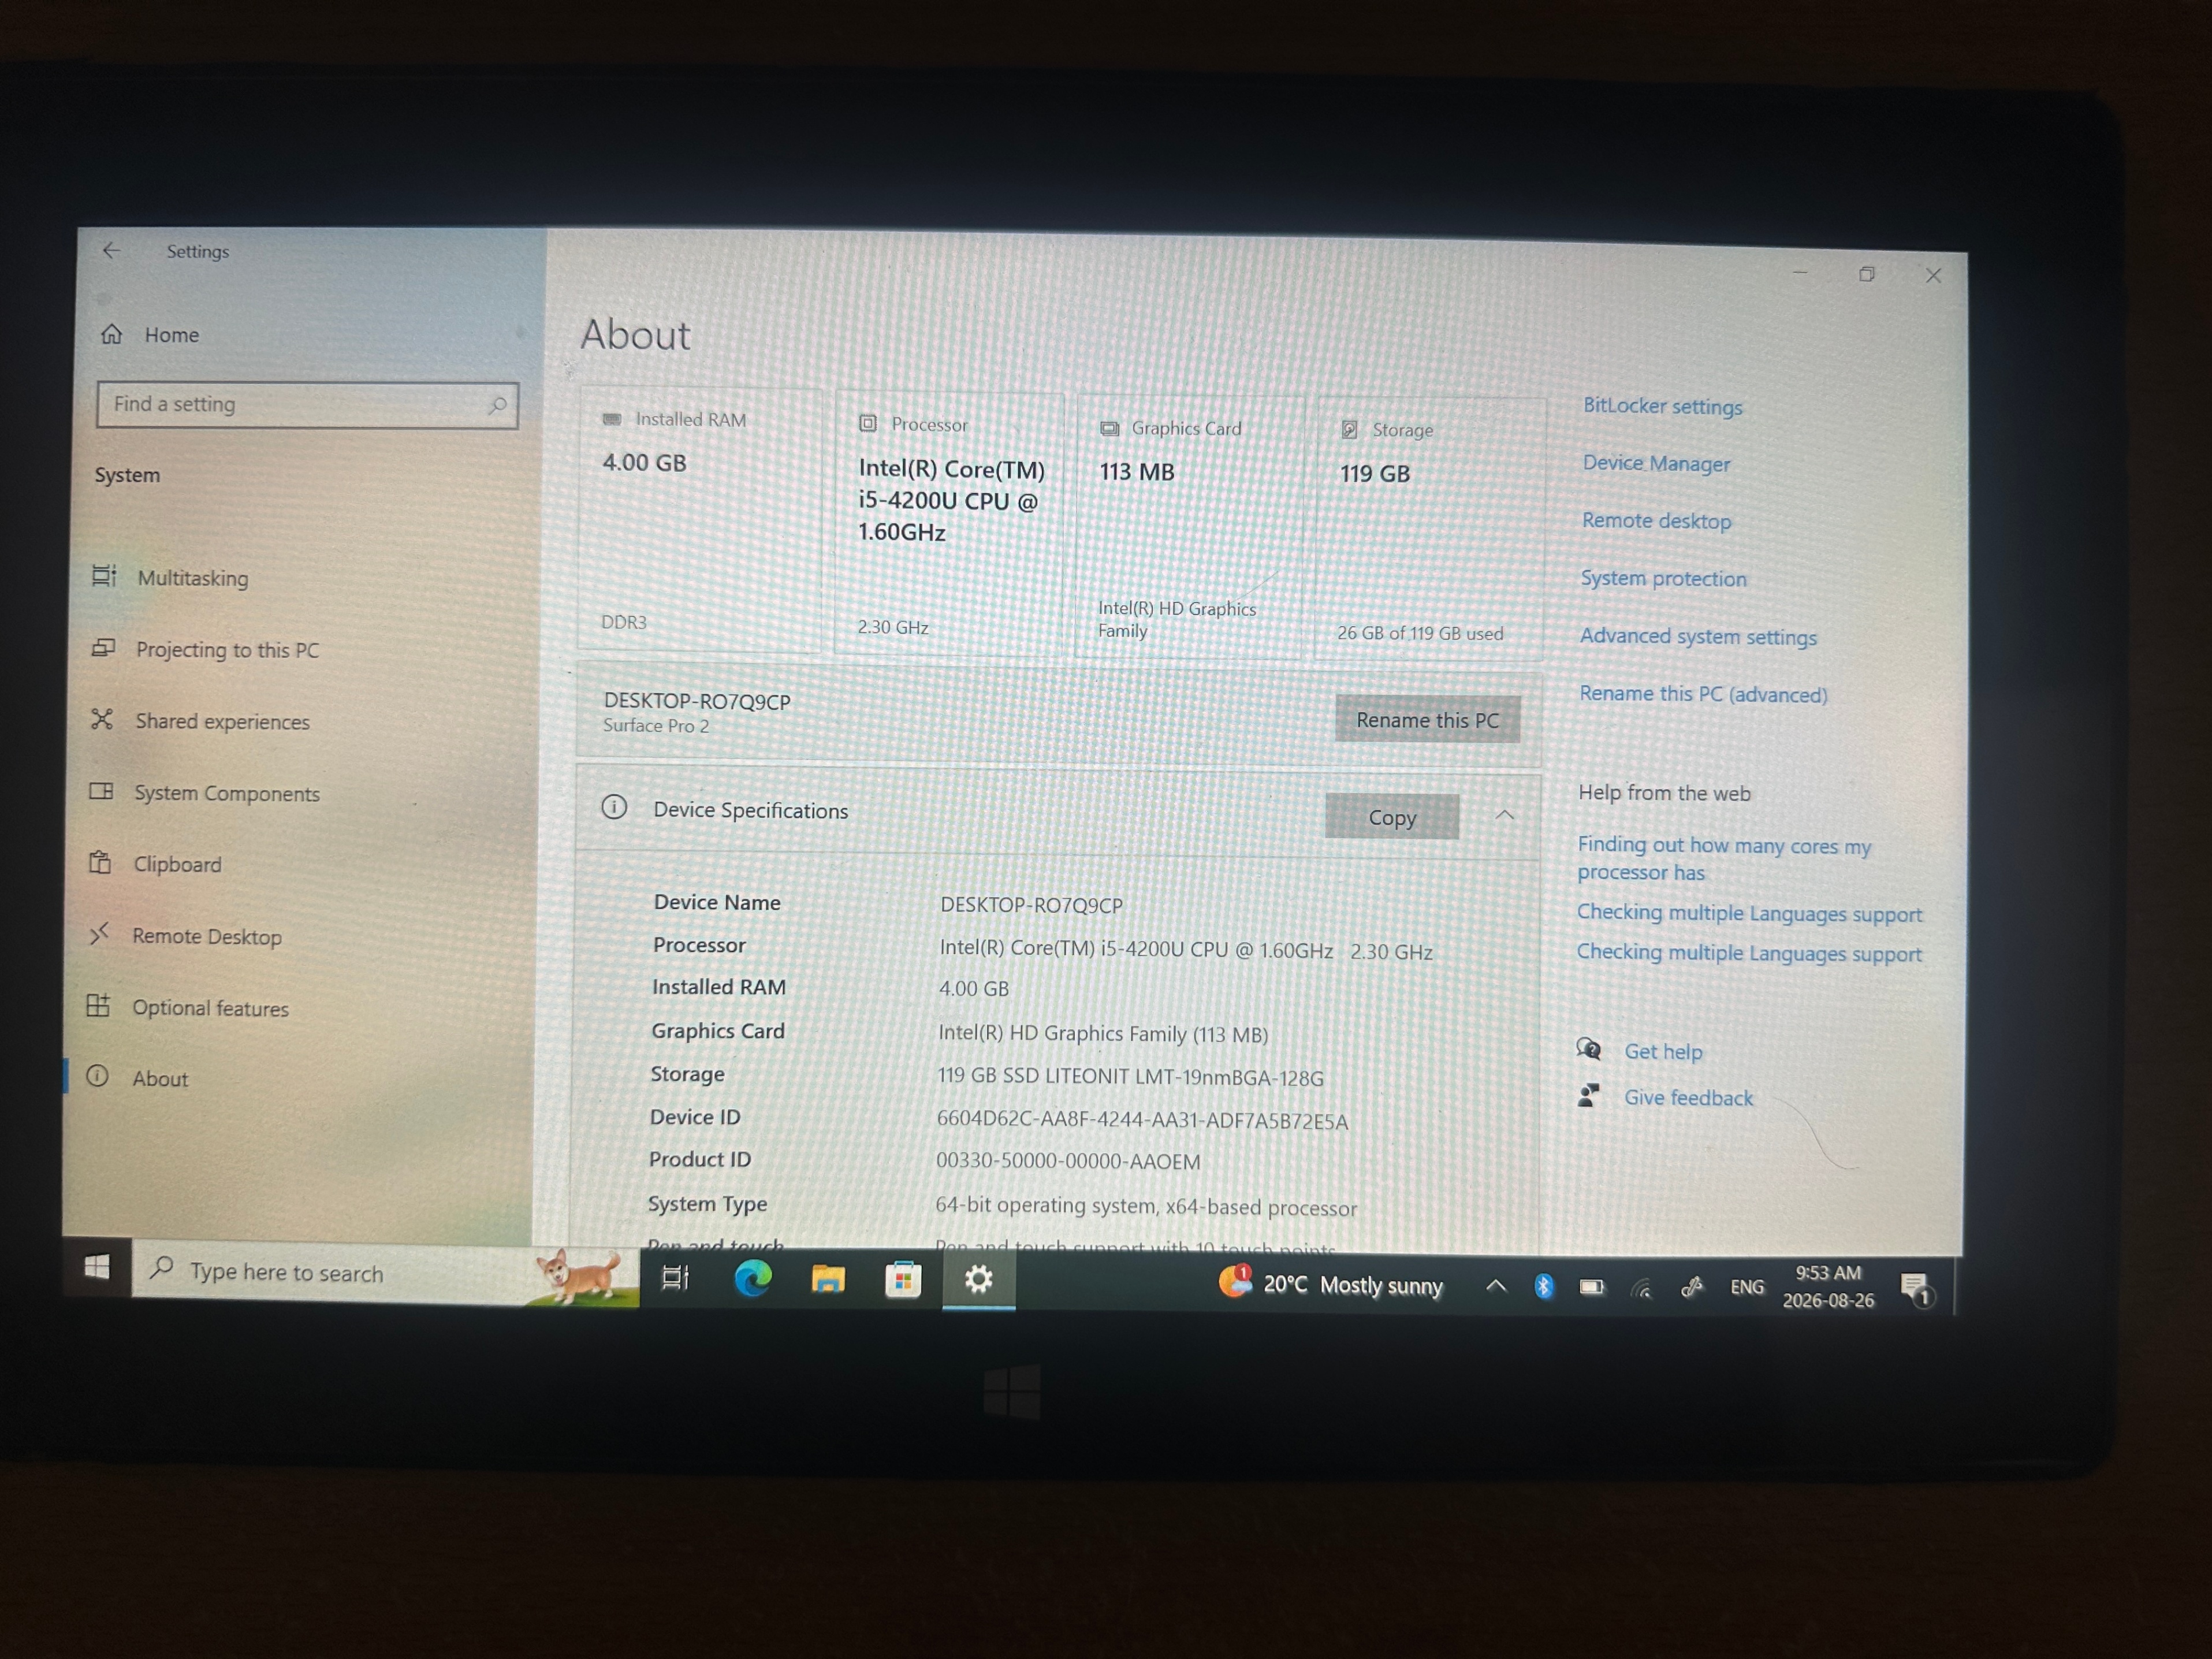The width and height of the screenshot is (2212, 1659).
Task: Click the Installed RAM card
Action: 700,520
